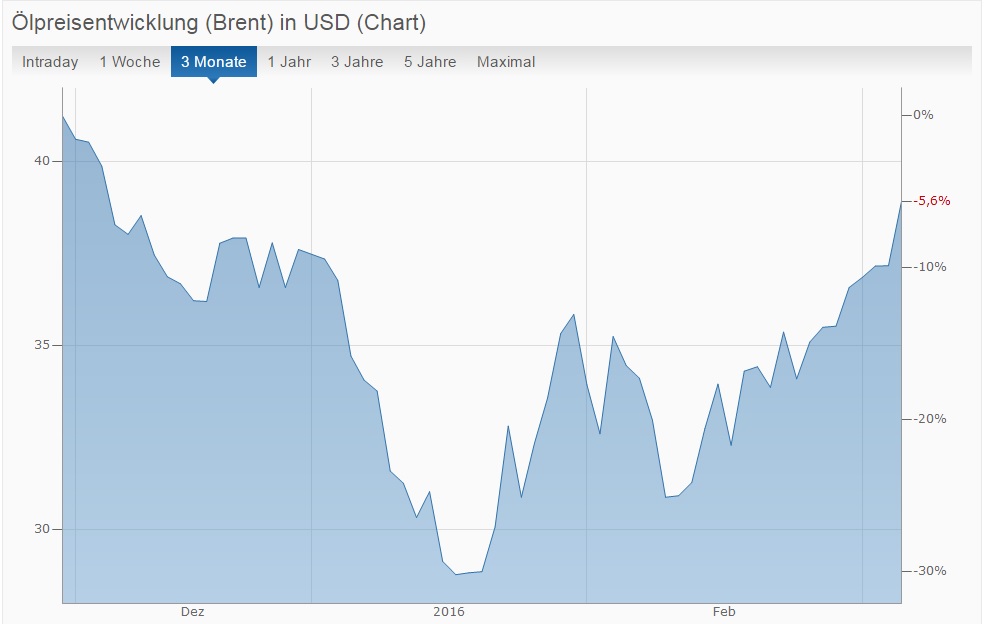Click the -10% percentage axis label
This screenshot has width=987, height=624.
point(930,267)
